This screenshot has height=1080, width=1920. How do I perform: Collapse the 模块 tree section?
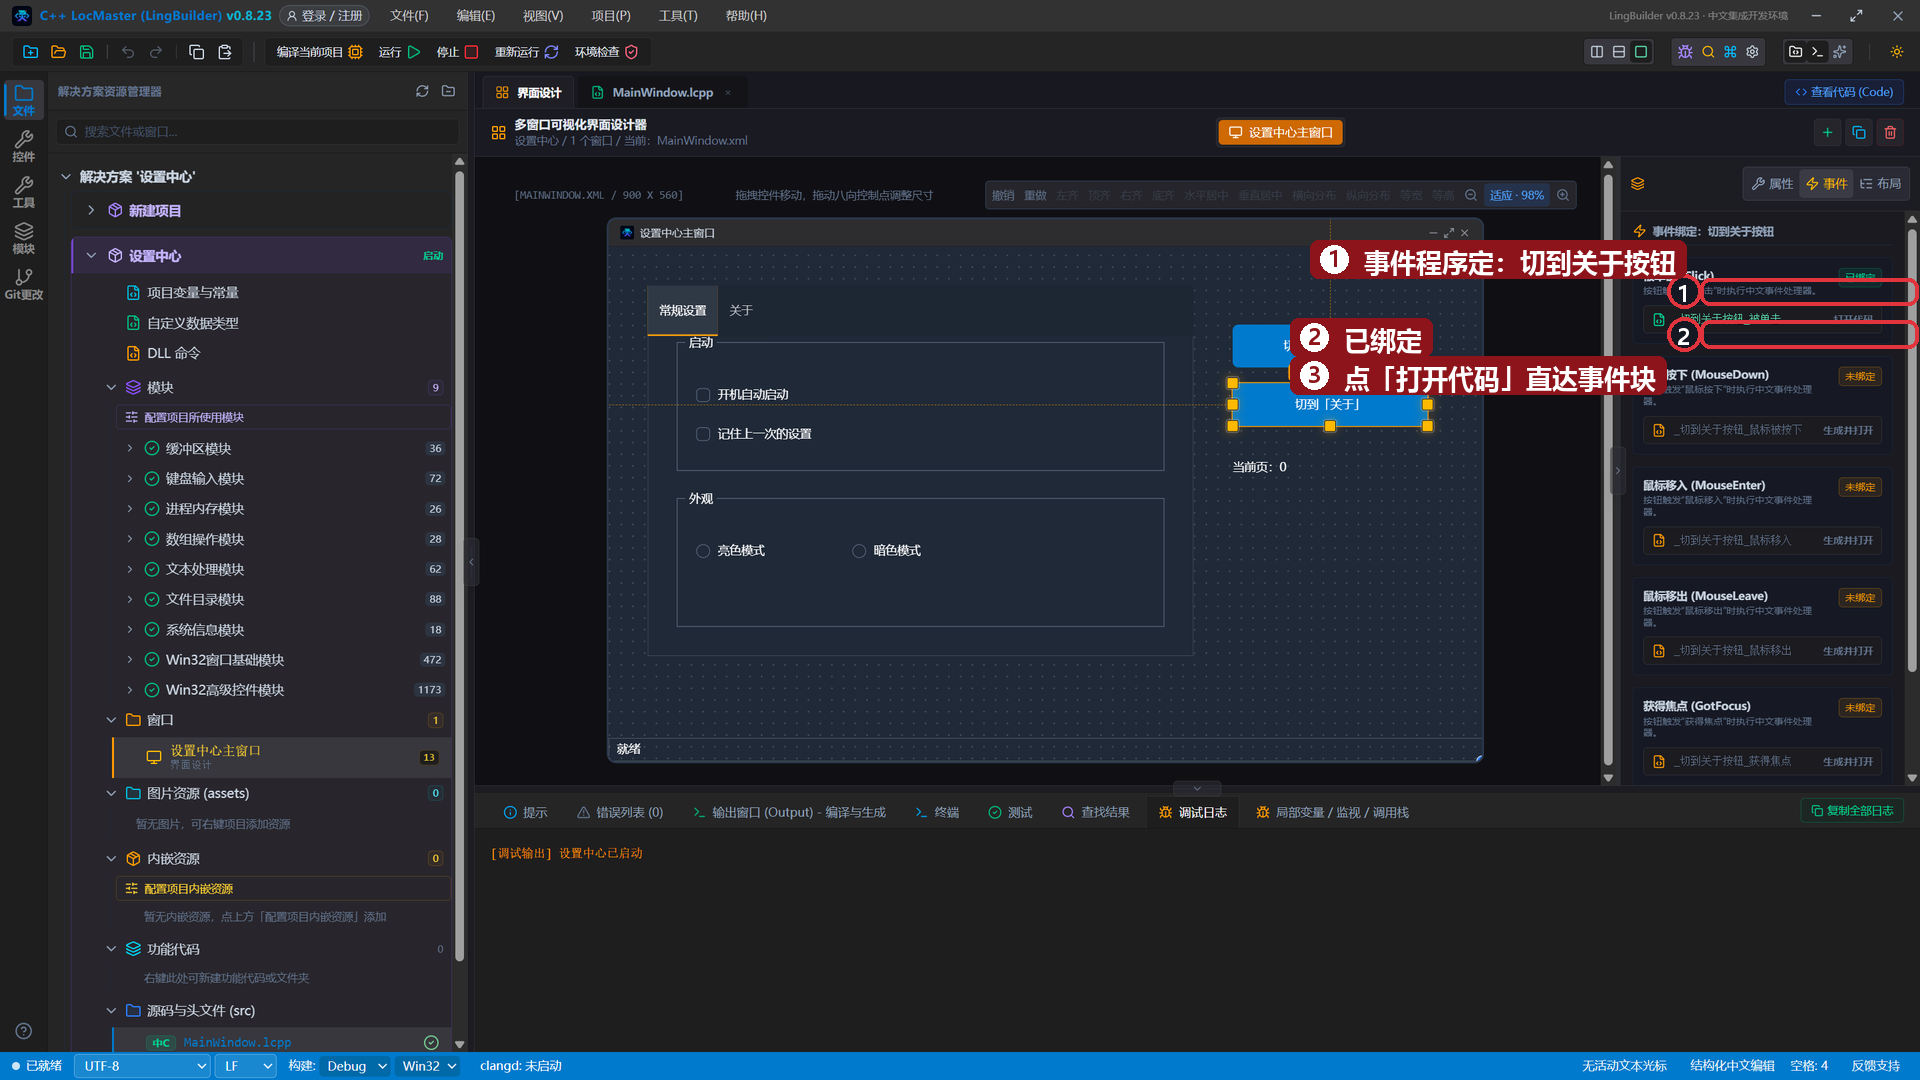tap(111, 387)
